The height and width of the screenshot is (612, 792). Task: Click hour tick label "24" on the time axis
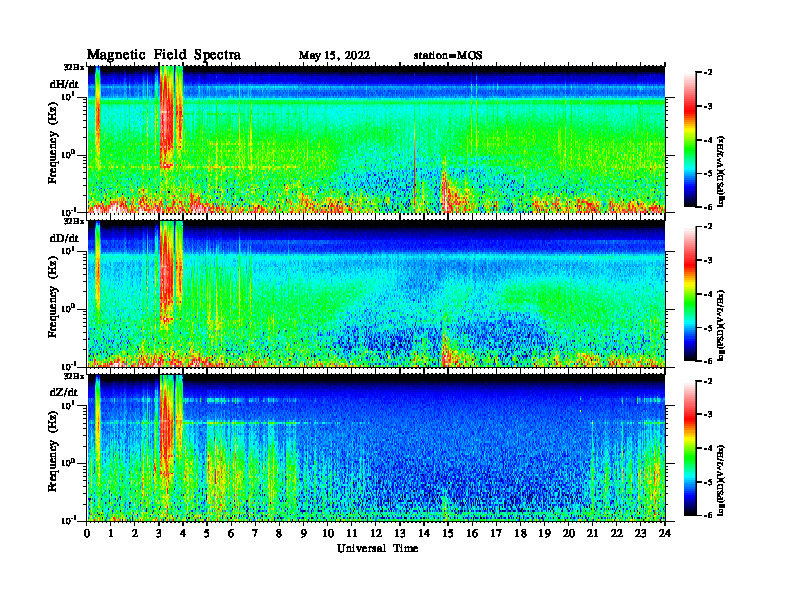(665, 534)
